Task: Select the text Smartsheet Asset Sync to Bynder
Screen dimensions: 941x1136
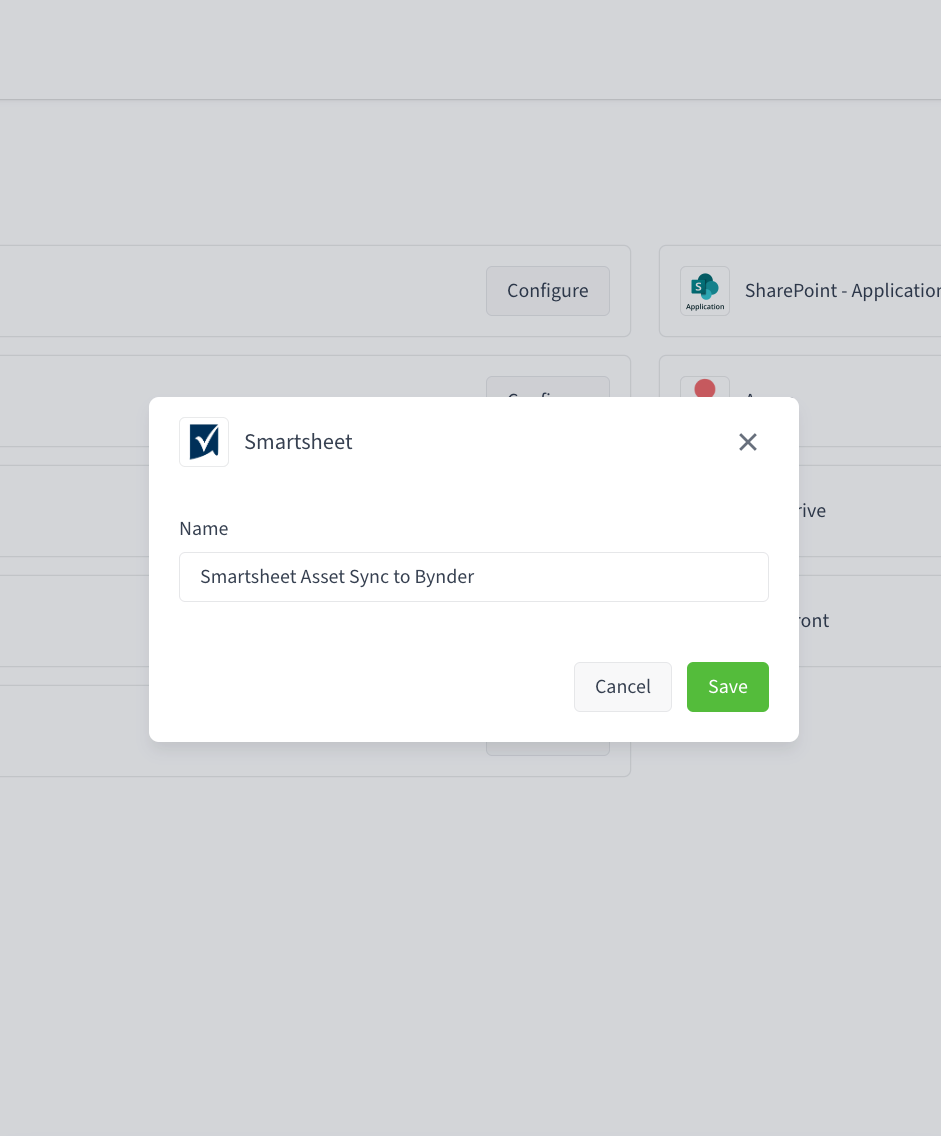Action: (x=337, y=577)
